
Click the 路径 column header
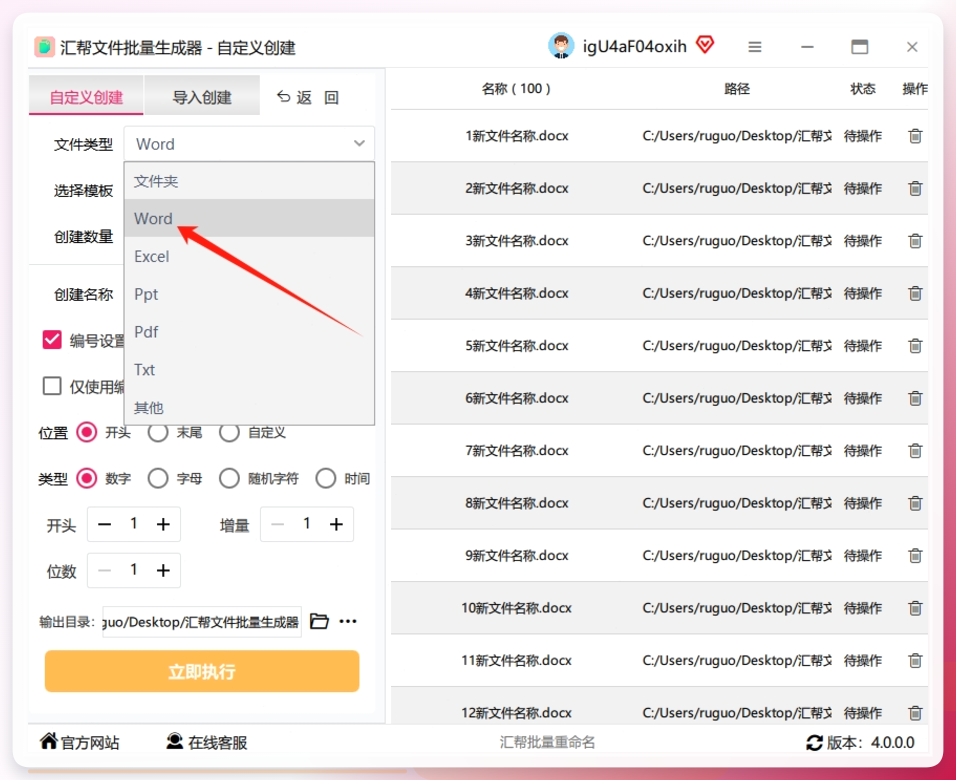pyautogui.click(x=737, y=88)
